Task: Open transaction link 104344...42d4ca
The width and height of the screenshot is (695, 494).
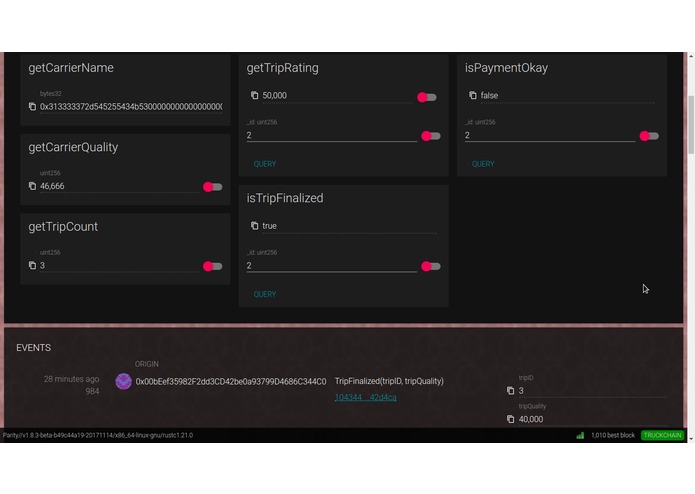Action: [365, 397]
